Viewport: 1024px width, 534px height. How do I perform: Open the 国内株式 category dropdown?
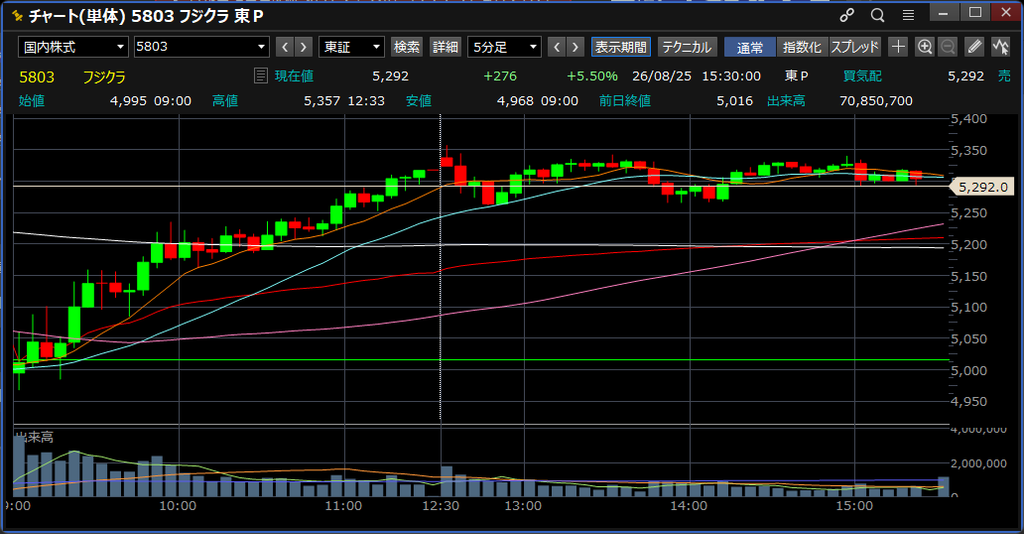click(73, 47)
